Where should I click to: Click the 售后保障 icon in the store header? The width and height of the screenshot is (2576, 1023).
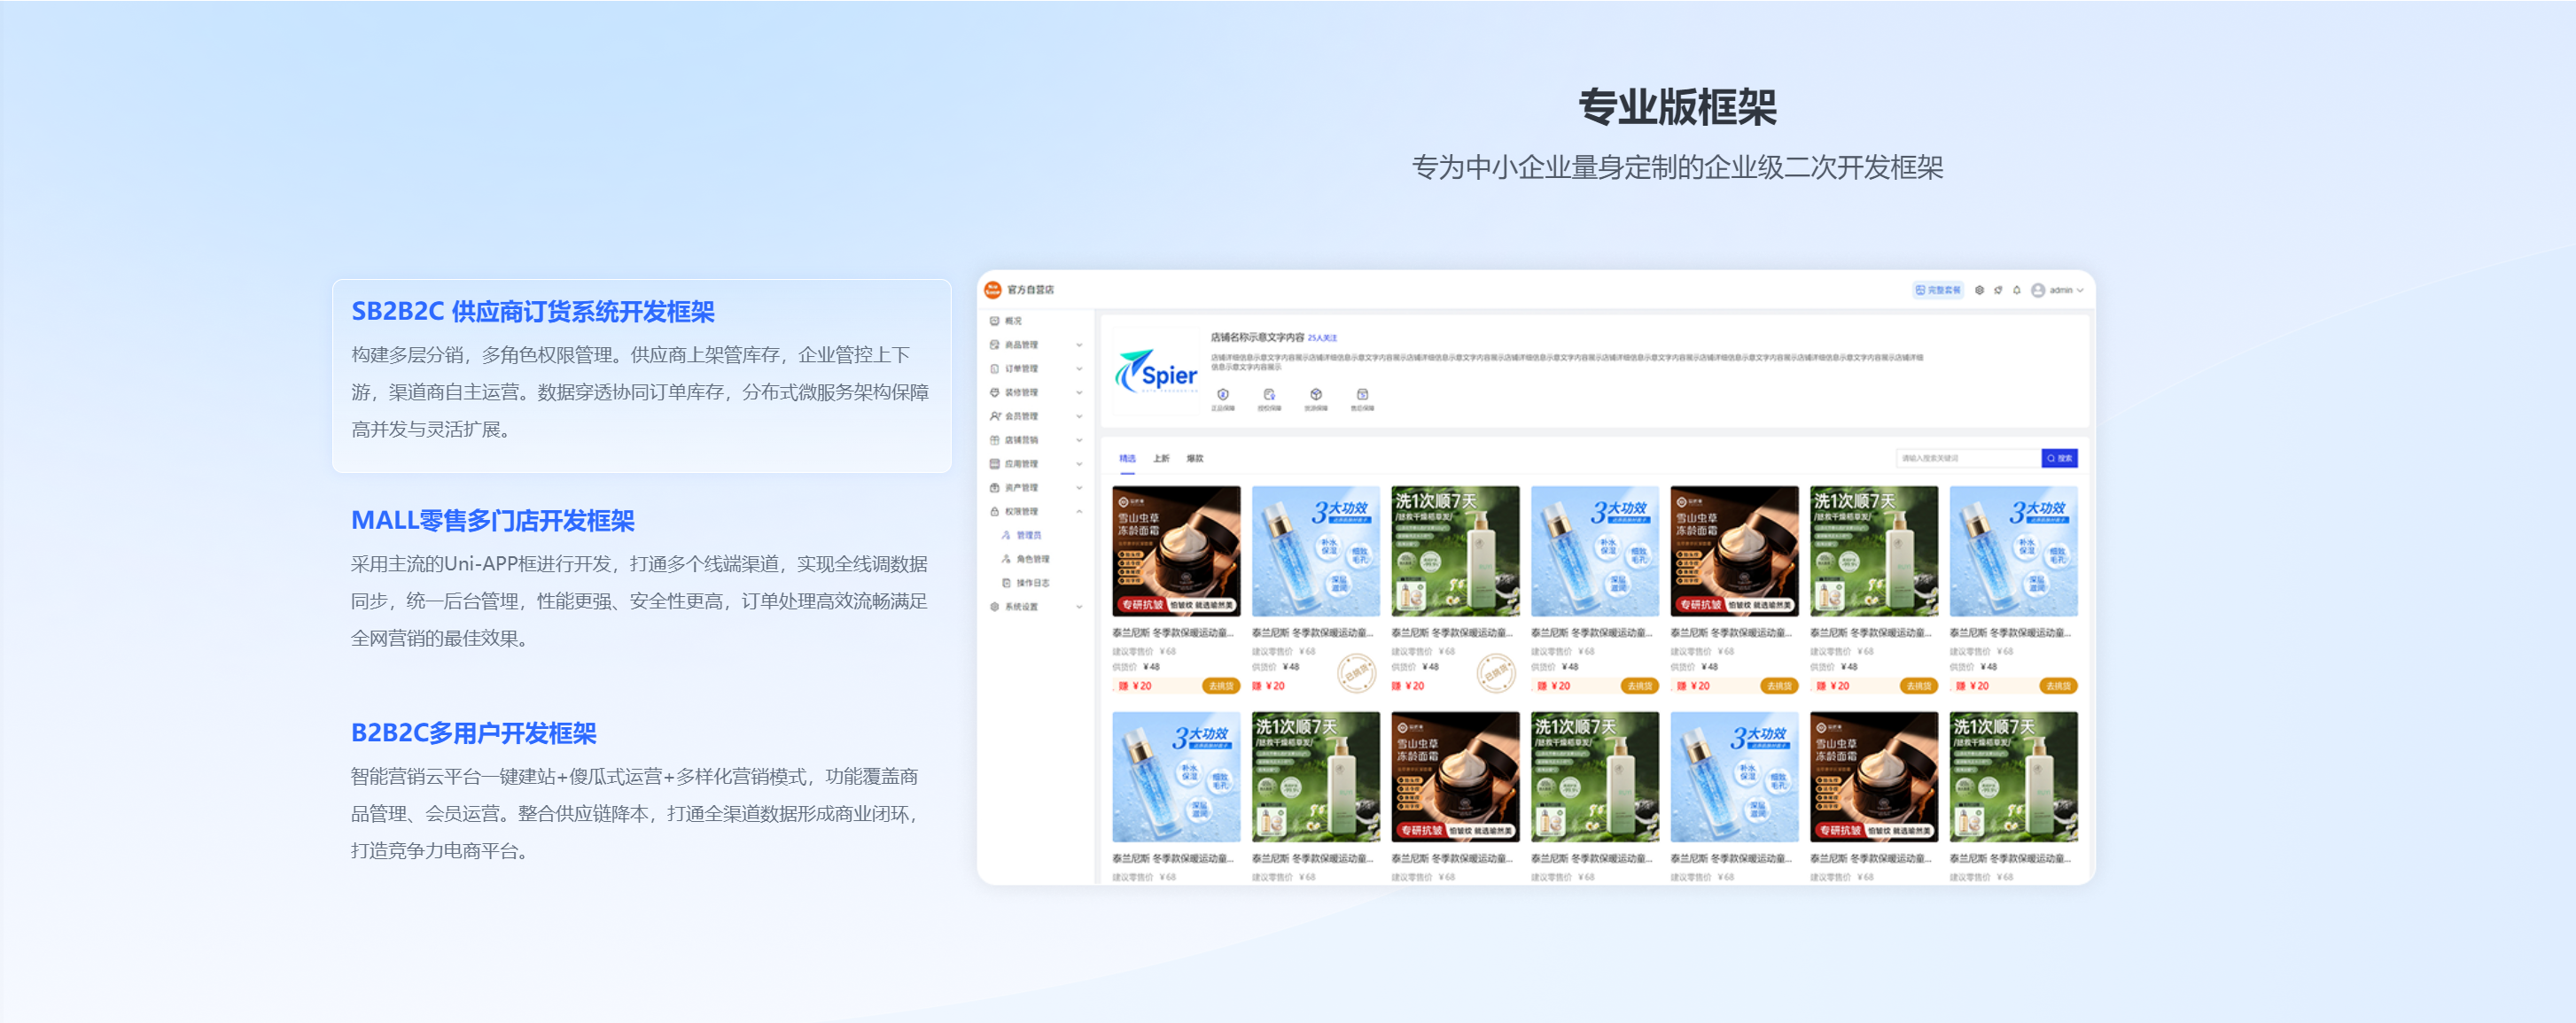1362,395
